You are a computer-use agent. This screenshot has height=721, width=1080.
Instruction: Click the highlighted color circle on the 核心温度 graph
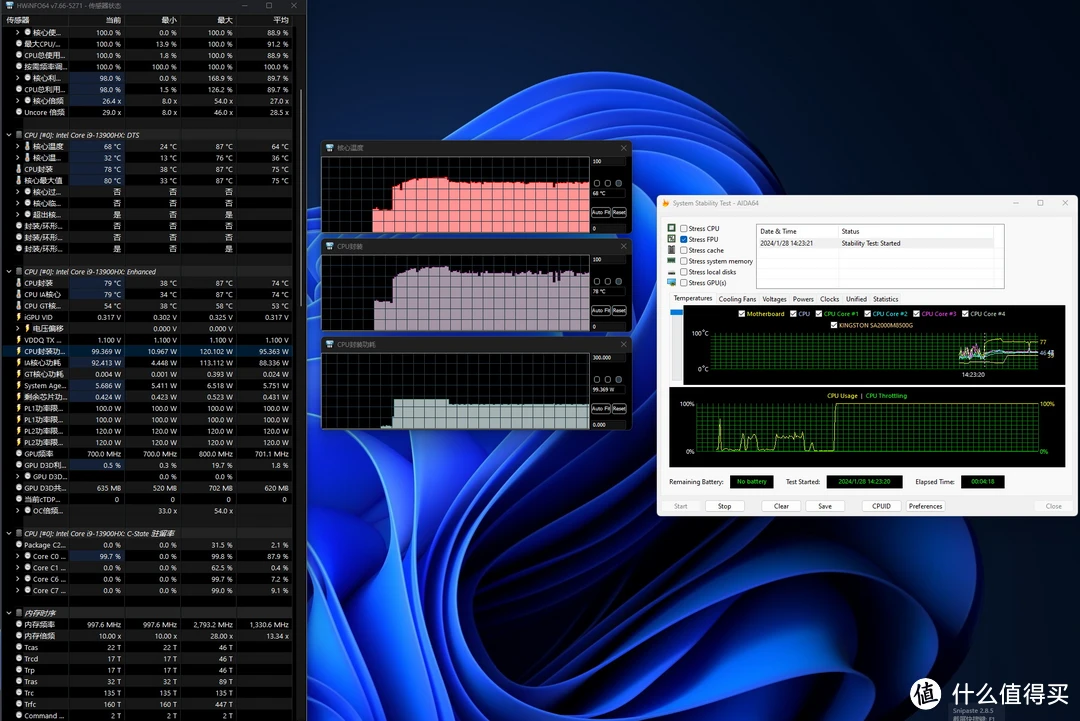coord(619,183)
